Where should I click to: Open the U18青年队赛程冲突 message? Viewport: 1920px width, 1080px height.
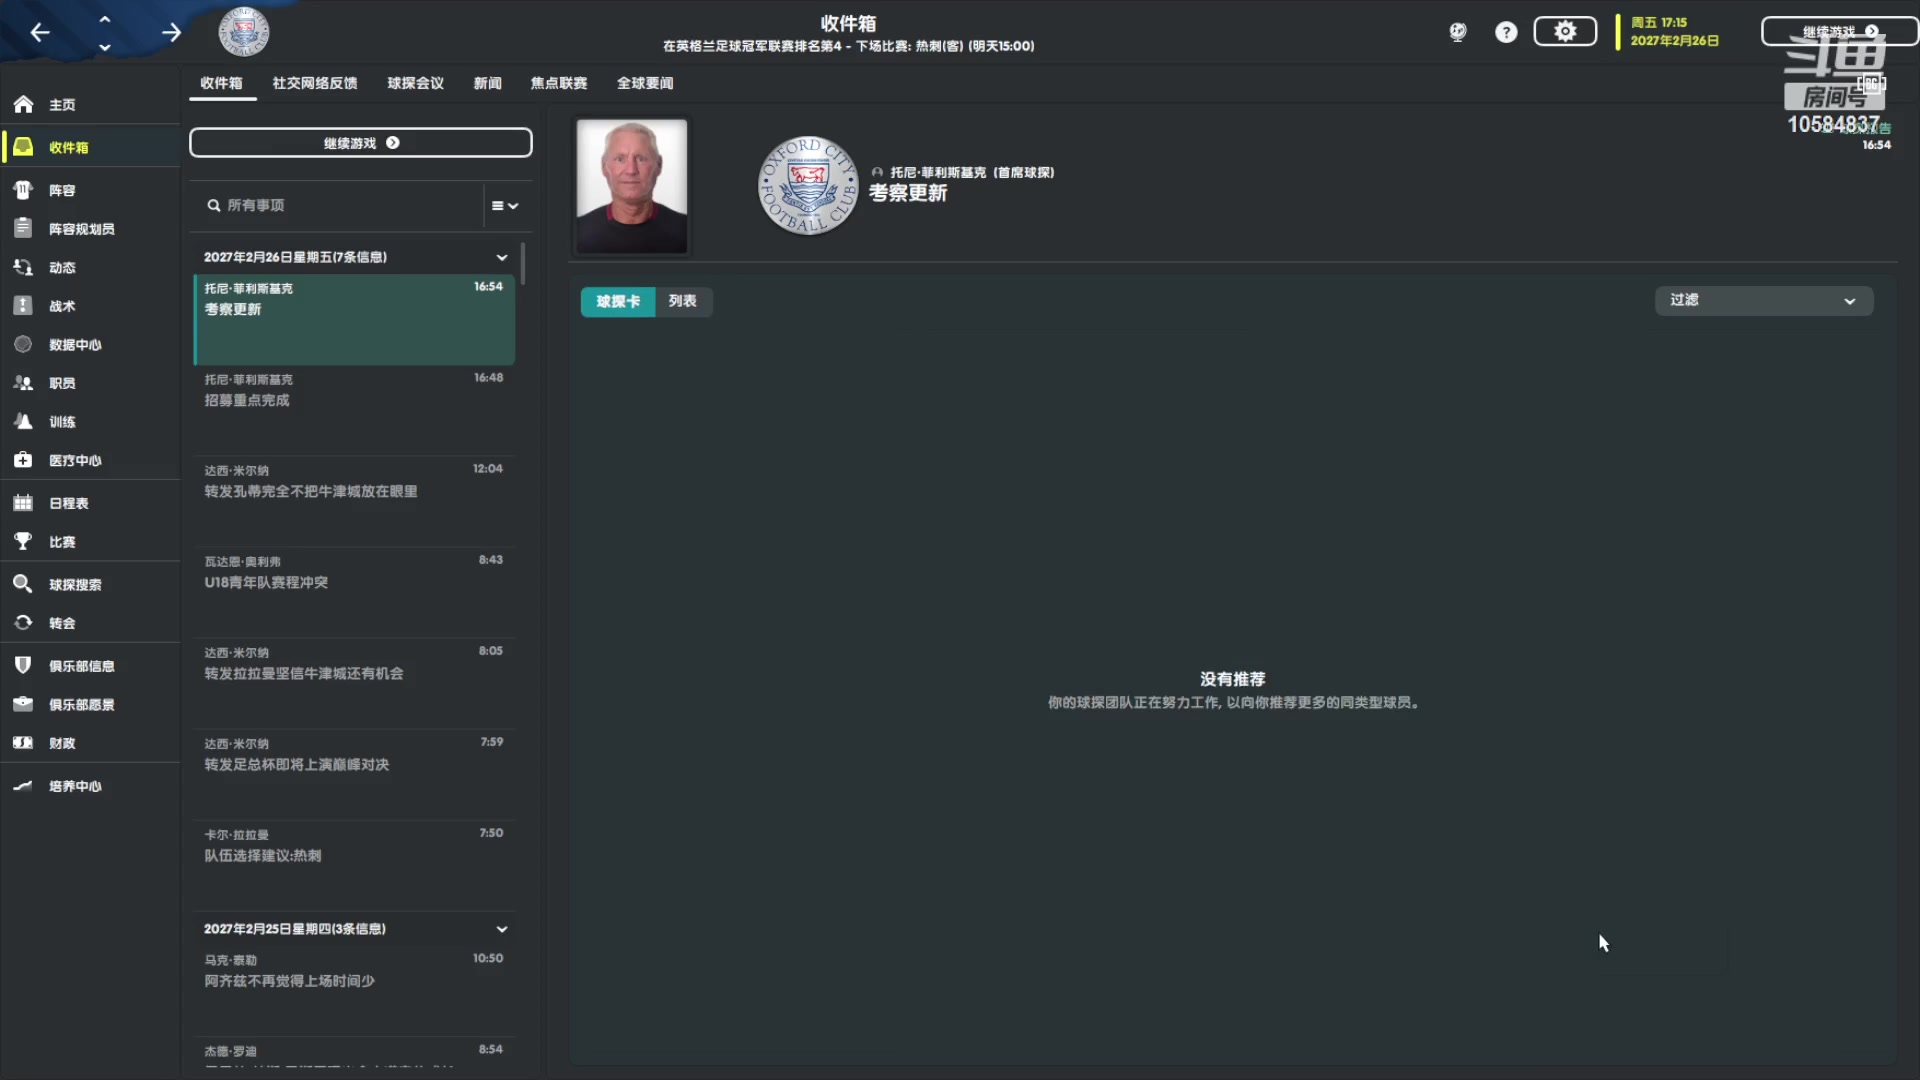(x=355, y=592)
